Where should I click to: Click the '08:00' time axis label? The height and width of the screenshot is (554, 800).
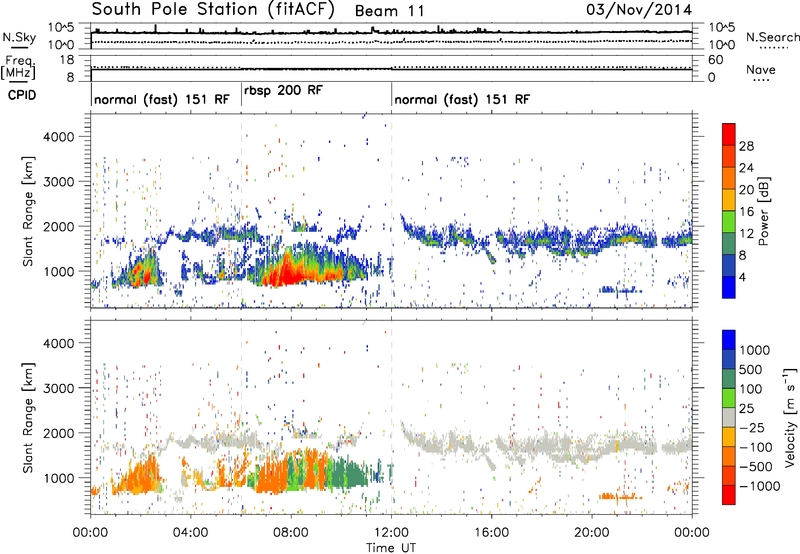tap(291, 533)
